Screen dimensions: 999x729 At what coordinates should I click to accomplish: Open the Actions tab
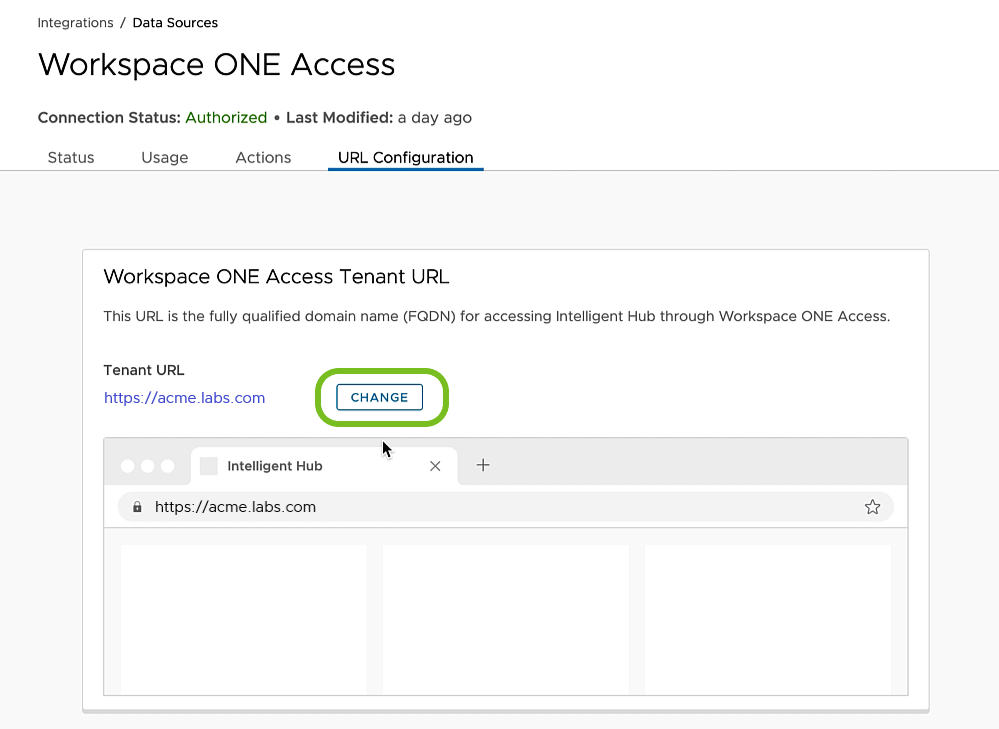coord(263,157)
